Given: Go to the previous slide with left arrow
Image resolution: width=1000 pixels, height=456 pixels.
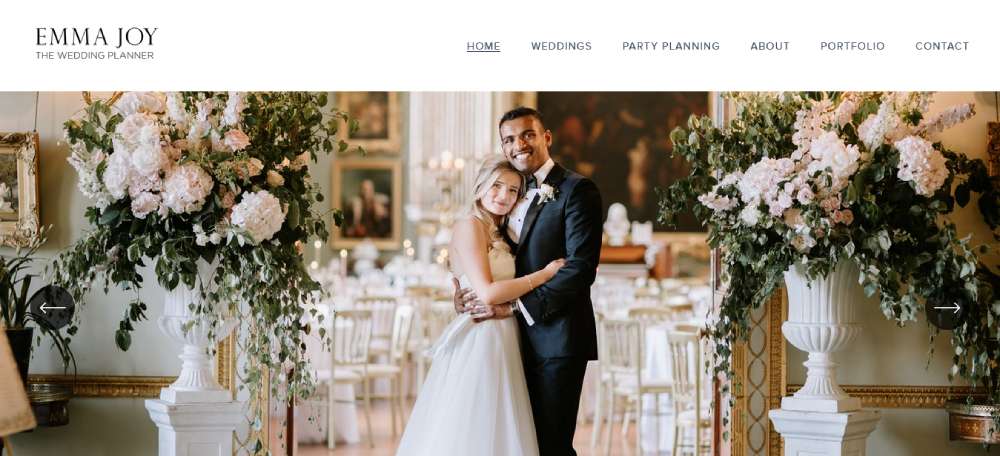Looking at the screenshot, I should point(52,307).
